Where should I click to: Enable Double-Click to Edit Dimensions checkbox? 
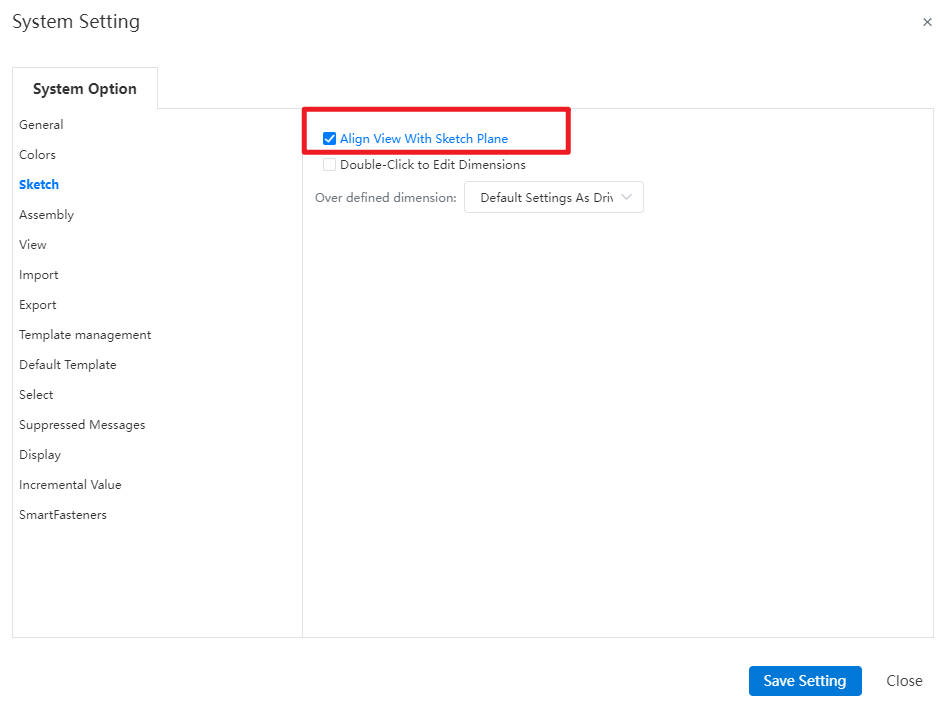[329, 165]
